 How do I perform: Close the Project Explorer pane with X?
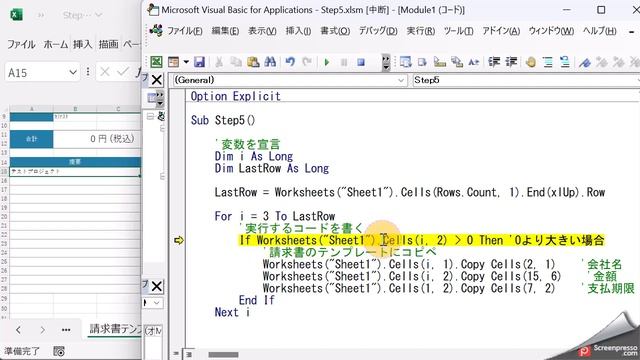point(157,80)
